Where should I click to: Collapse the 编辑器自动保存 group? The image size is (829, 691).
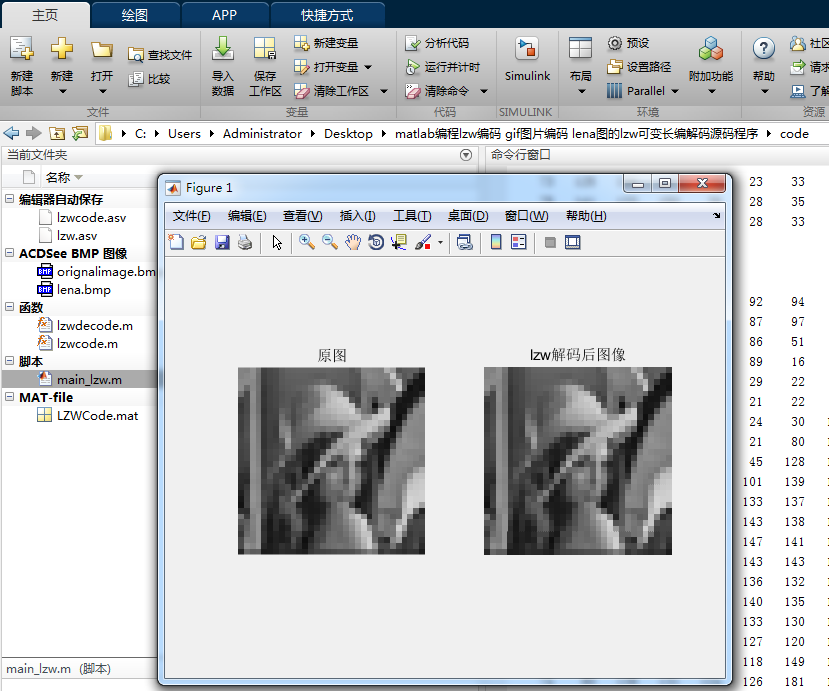pos(9,199)
